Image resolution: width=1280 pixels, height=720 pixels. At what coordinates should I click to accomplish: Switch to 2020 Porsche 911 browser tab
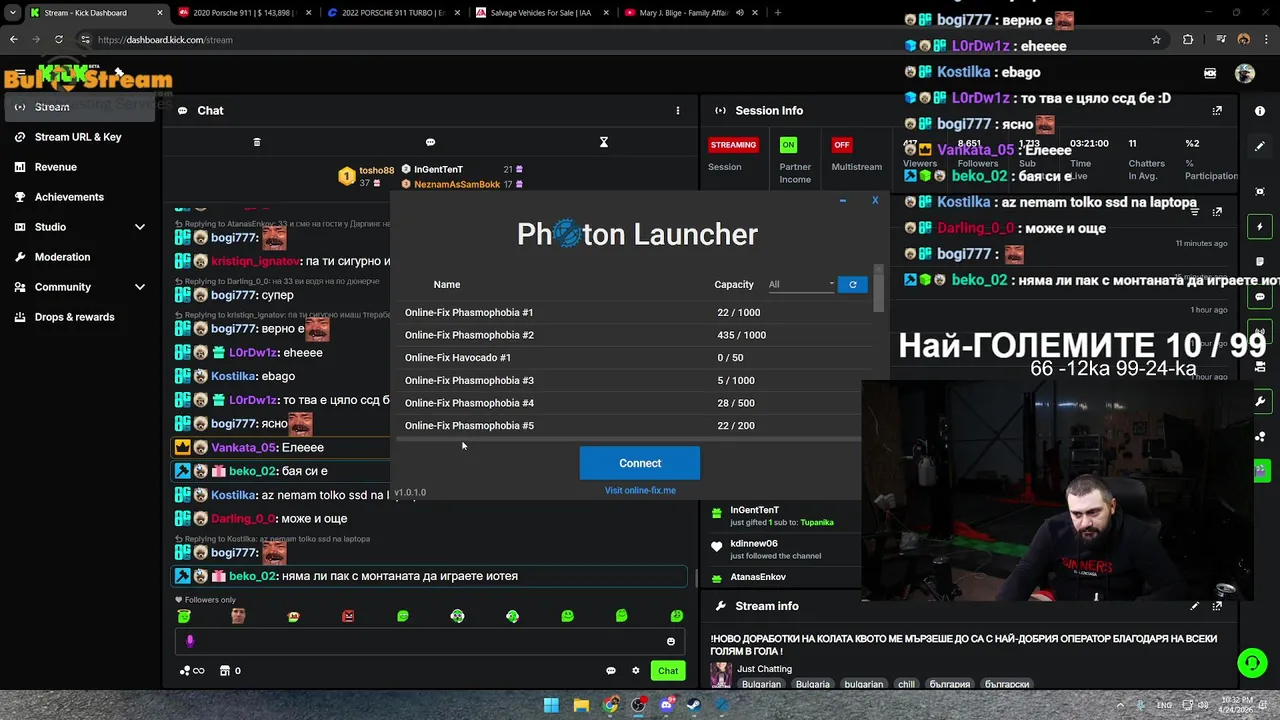tap(243, 13)
